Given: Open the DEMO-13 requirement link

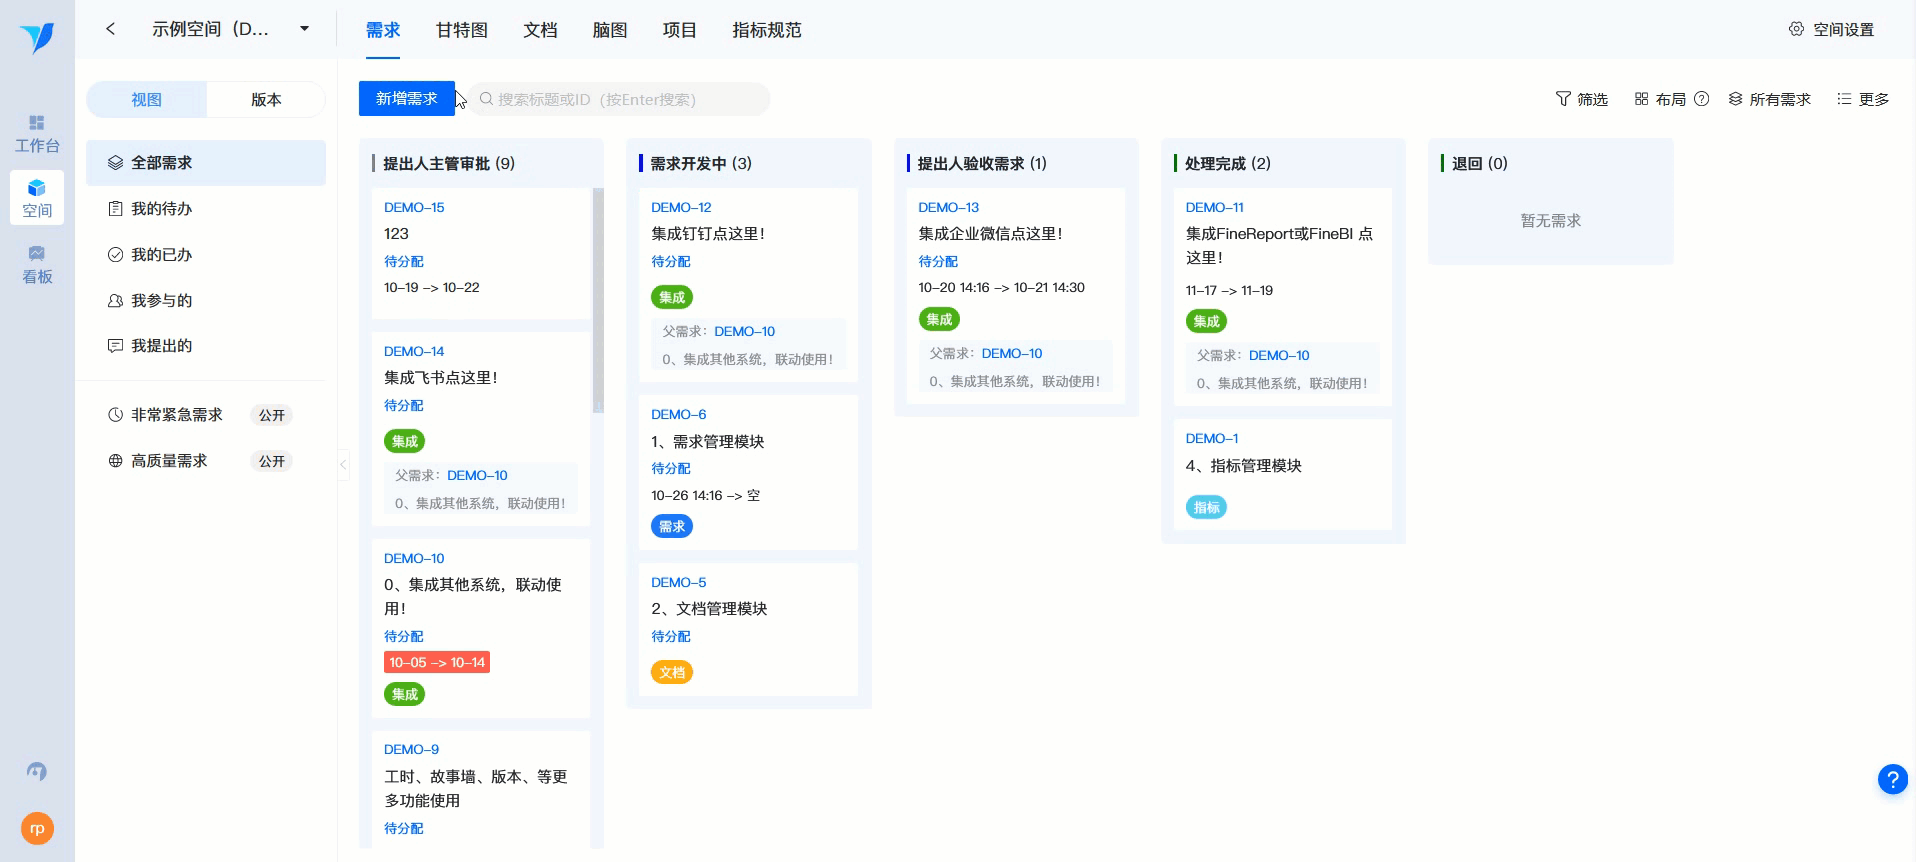Looking at the screenshot, I should (949, 207).
